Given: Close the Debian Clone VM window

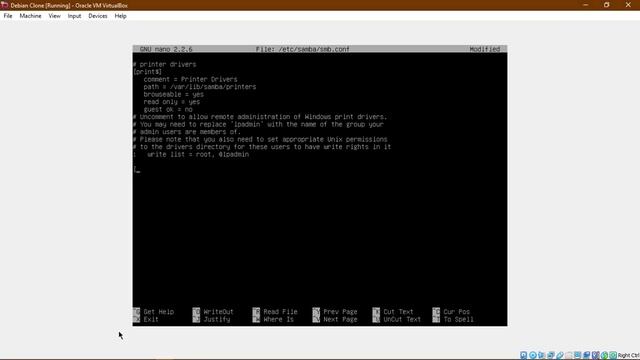Looking at the screenshot, I should 628,5.
